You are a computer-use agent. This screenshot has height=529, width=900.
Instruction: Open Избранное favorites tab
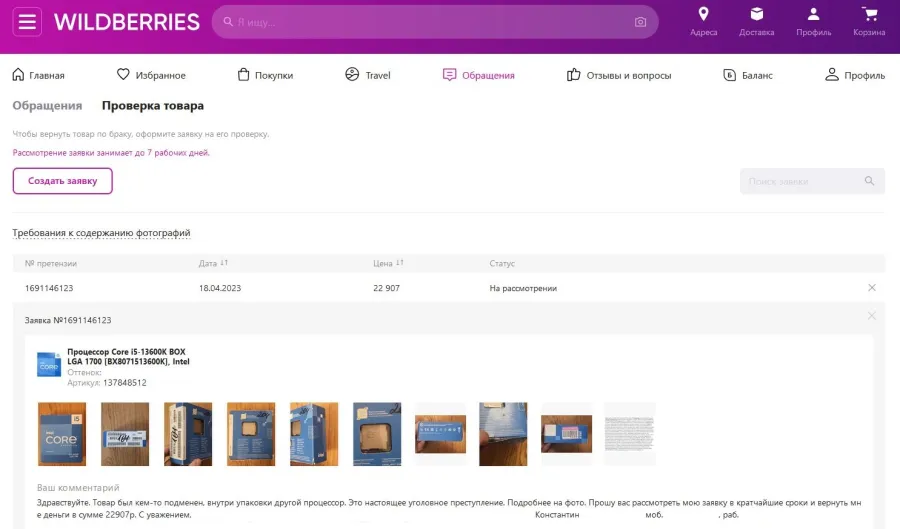151,75
